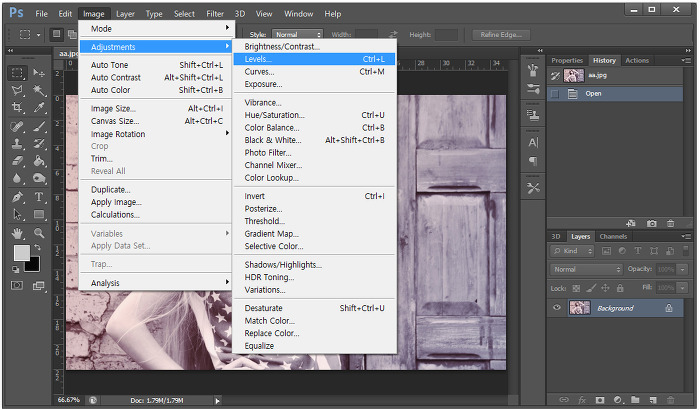This screenshot has height=410, width=700.
Task: Choose Desaturate from the menu
Action: coord(314,308)
